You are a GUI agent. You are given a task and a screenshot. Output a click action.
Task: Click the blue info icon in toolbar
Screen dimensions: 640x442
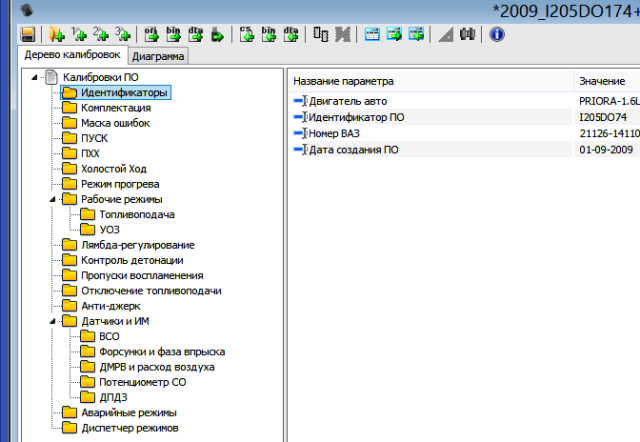[496, 34]
